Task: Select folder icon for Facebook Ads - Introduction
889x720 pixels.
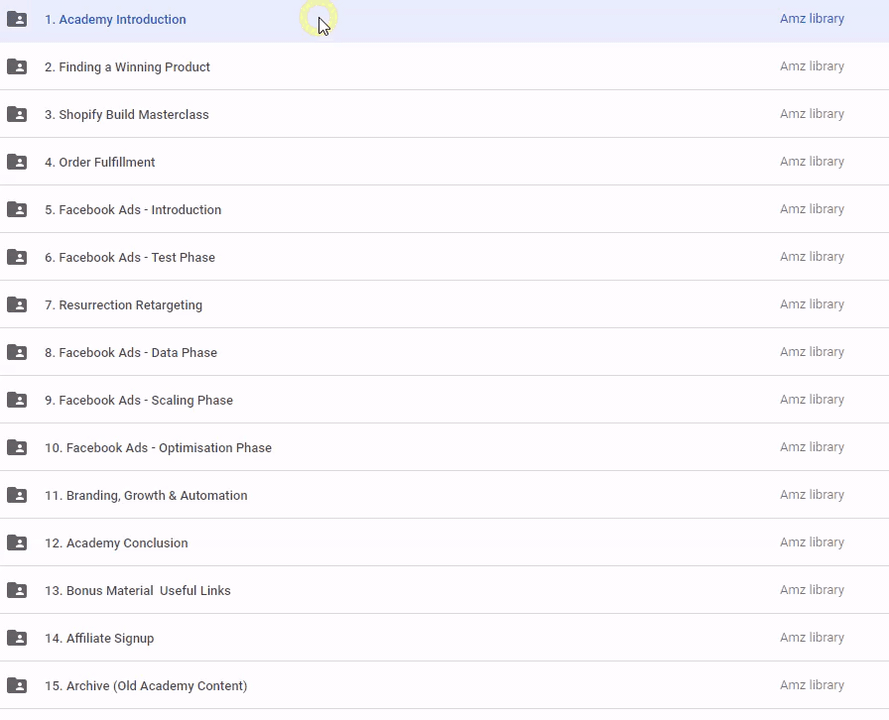Action: [17, 210]
